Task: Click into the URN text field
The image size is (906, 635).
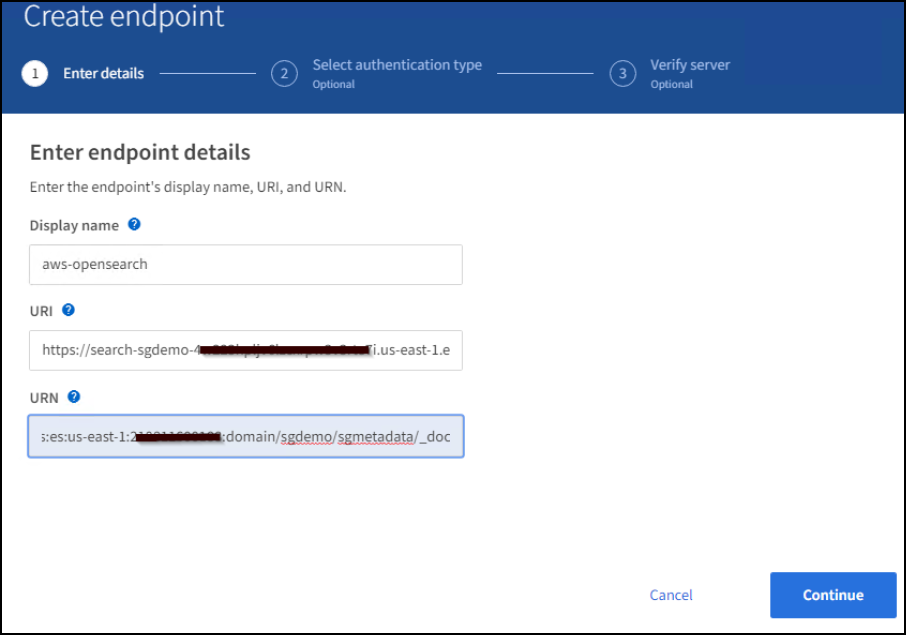Action: click(245, 437)
